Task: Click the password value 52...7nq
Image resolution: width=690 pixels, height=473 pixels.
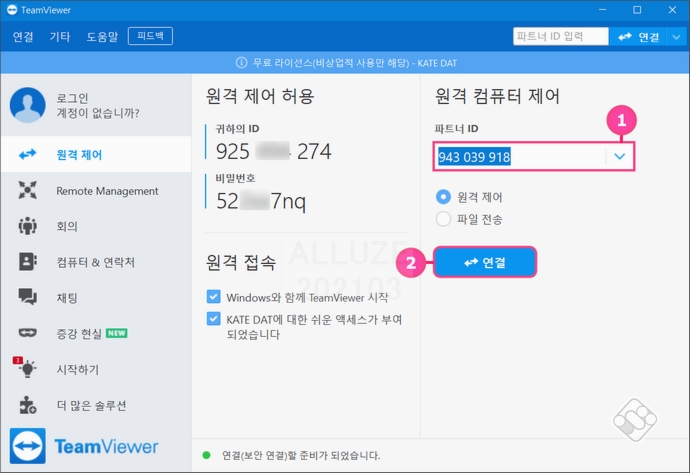Action: coord(261,201)
